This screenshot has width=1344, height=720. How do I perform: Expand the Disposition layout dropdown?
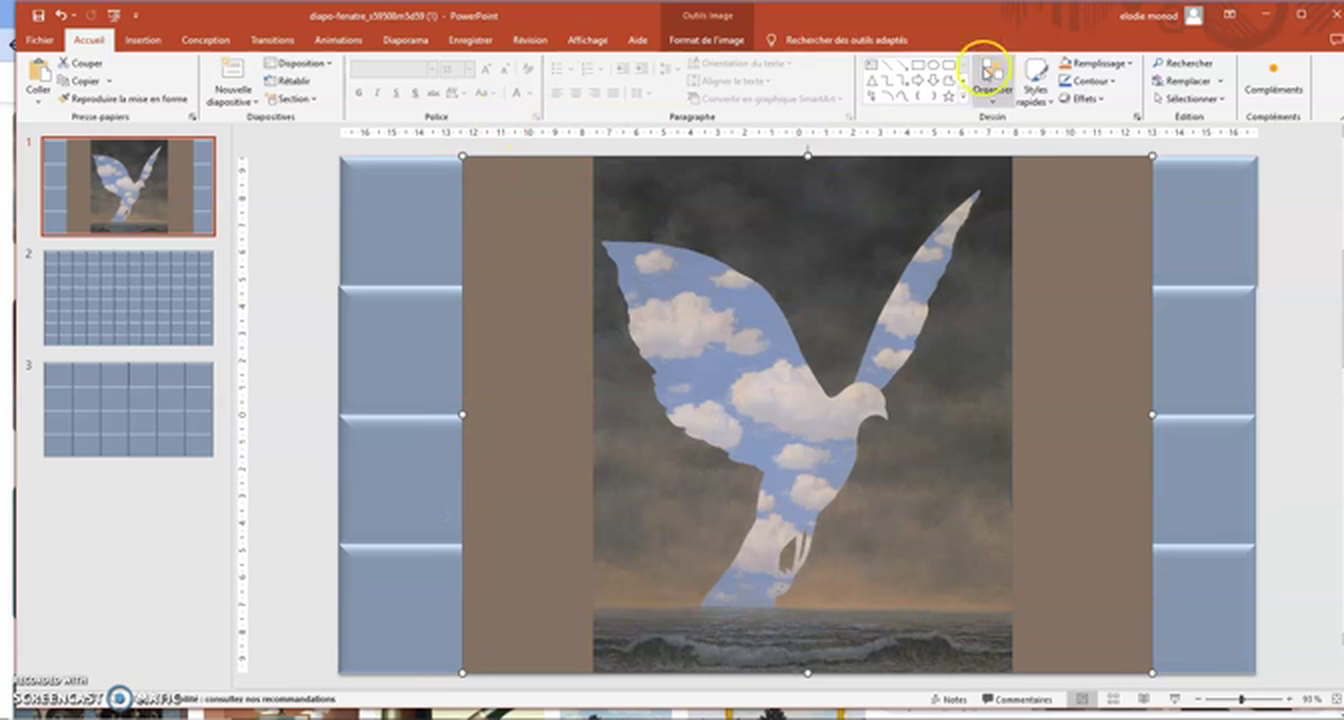[298, 63]
